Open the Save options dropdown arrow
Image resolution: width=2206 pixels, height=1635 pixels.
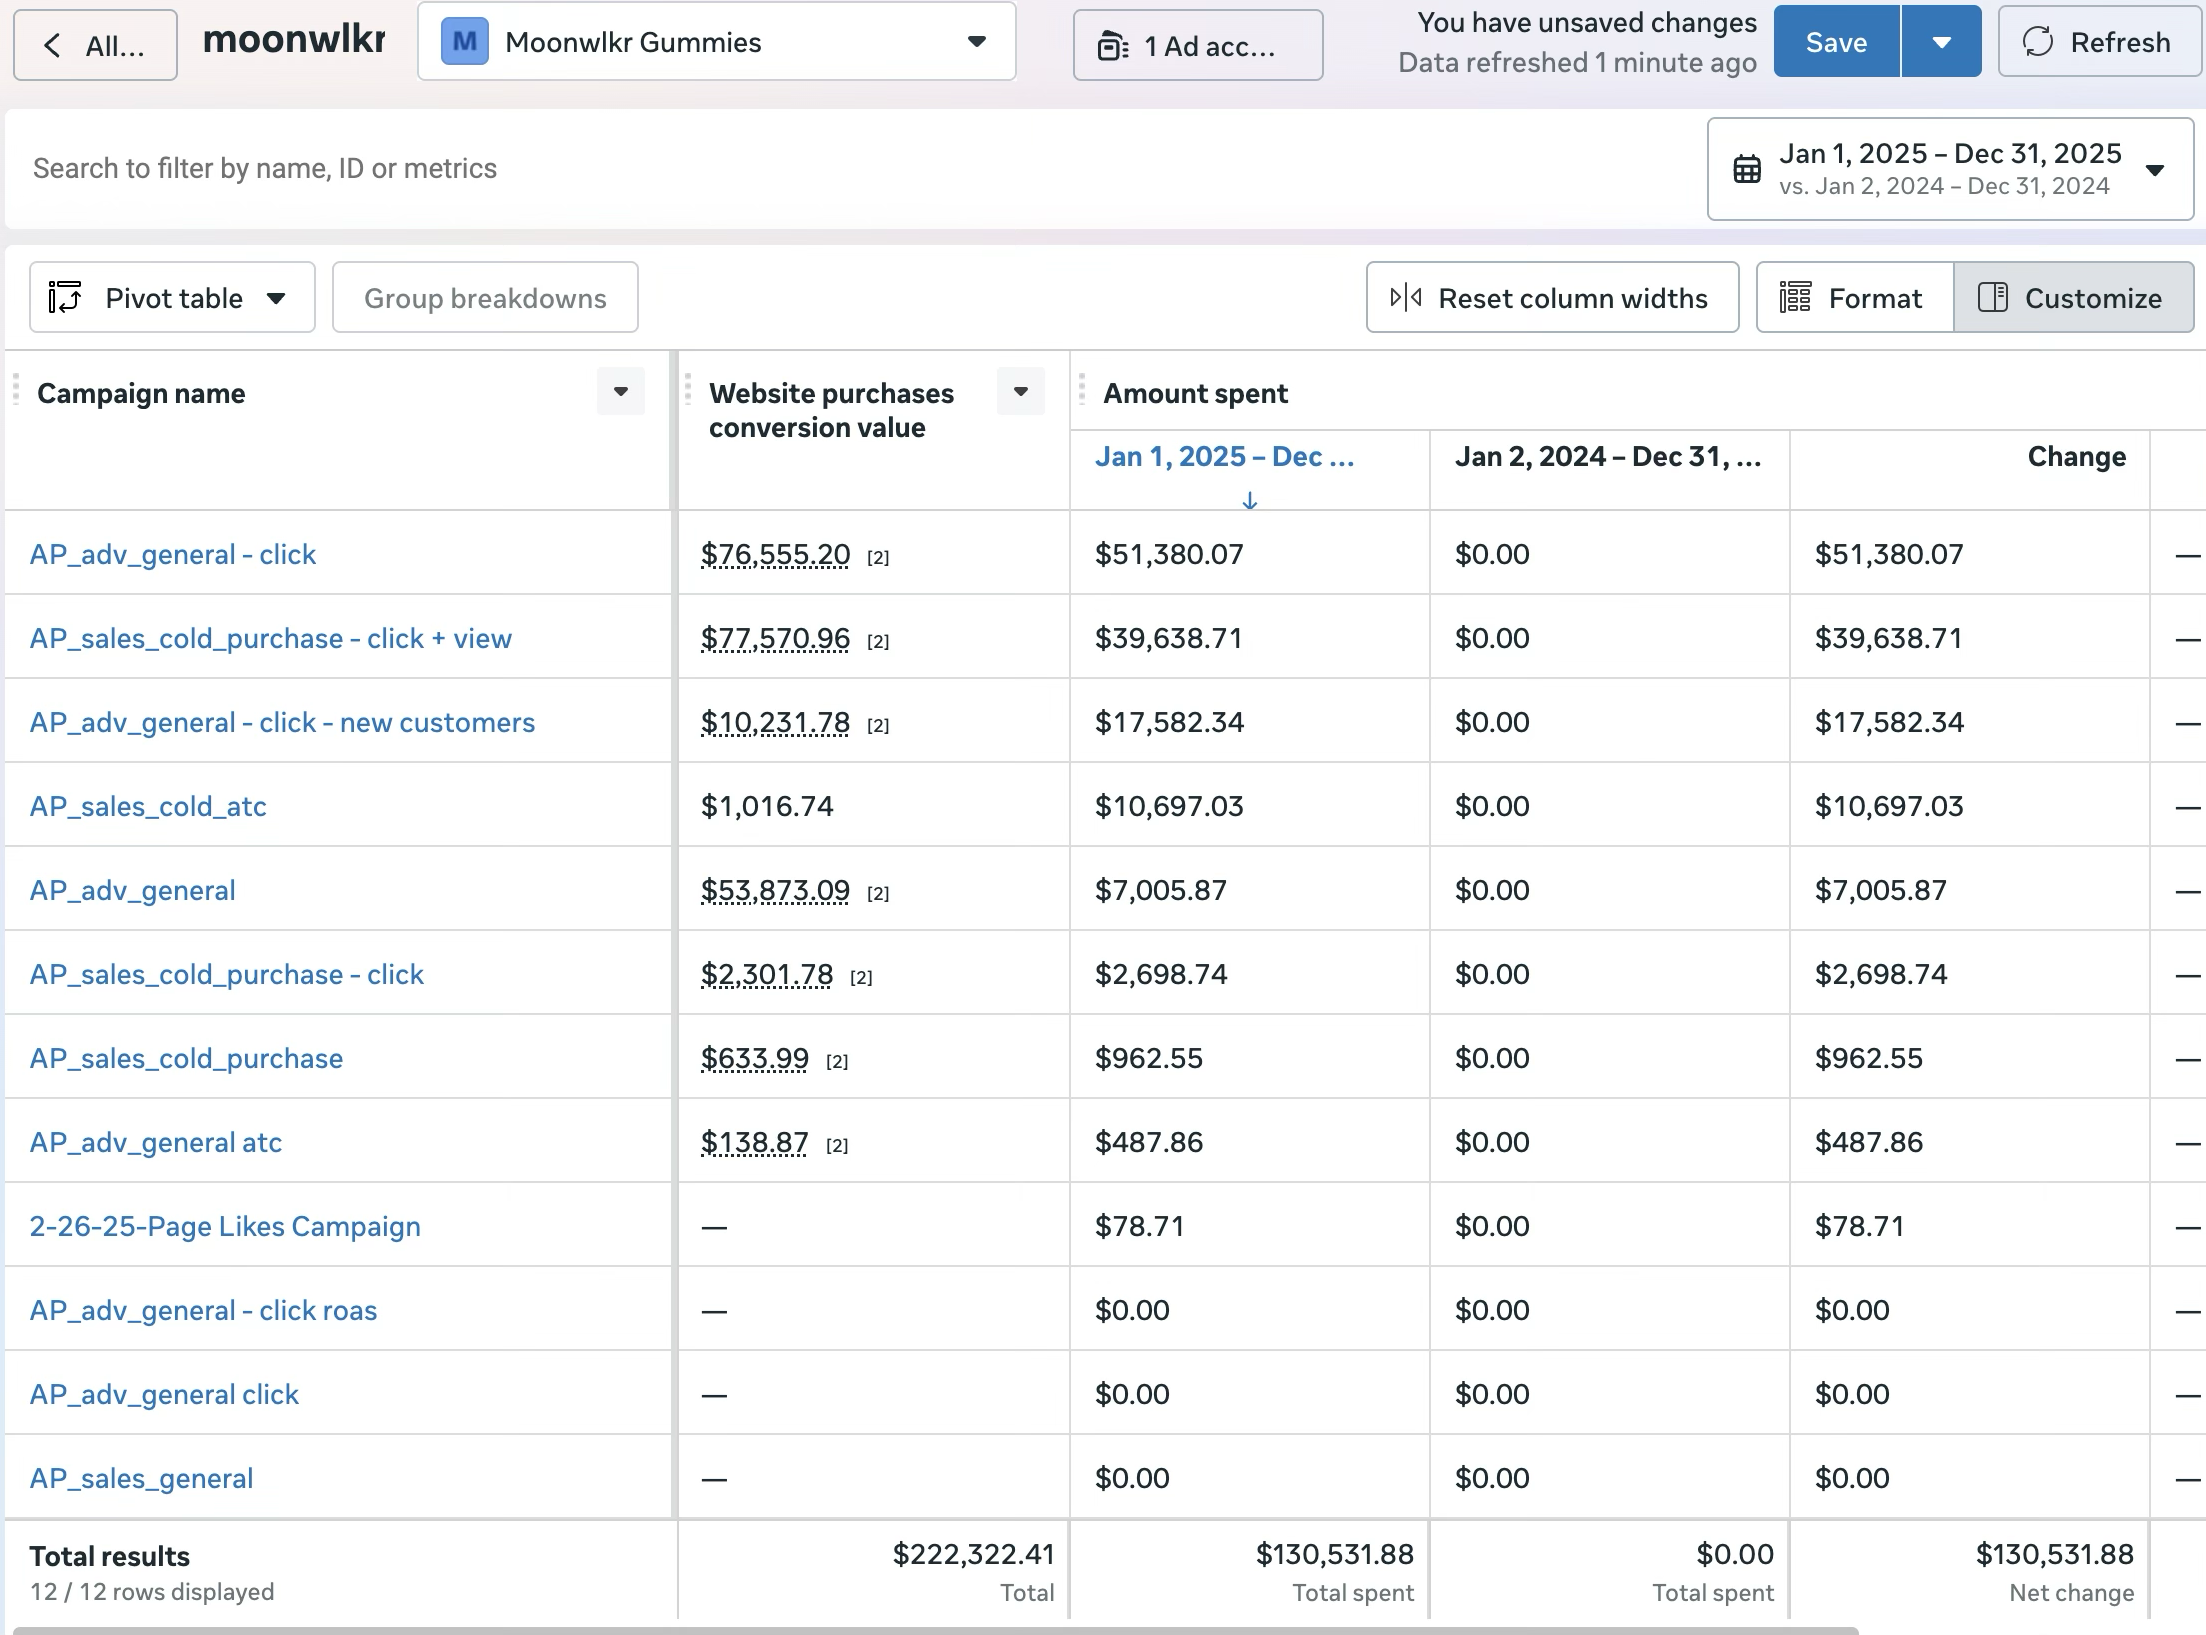[x=1941, y=42]
